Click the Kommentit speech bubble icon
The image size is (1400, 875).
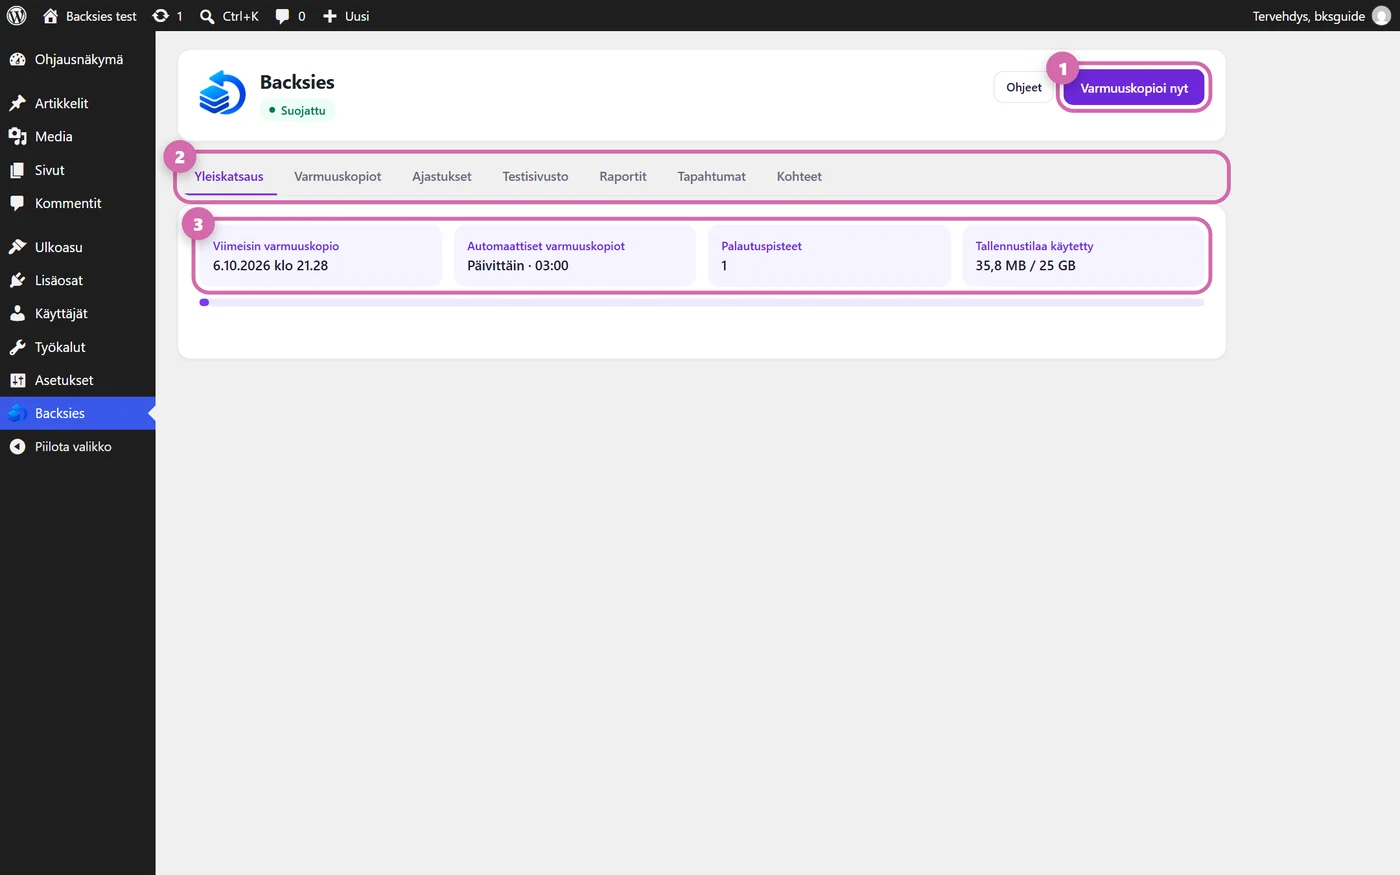pos(17,203)
